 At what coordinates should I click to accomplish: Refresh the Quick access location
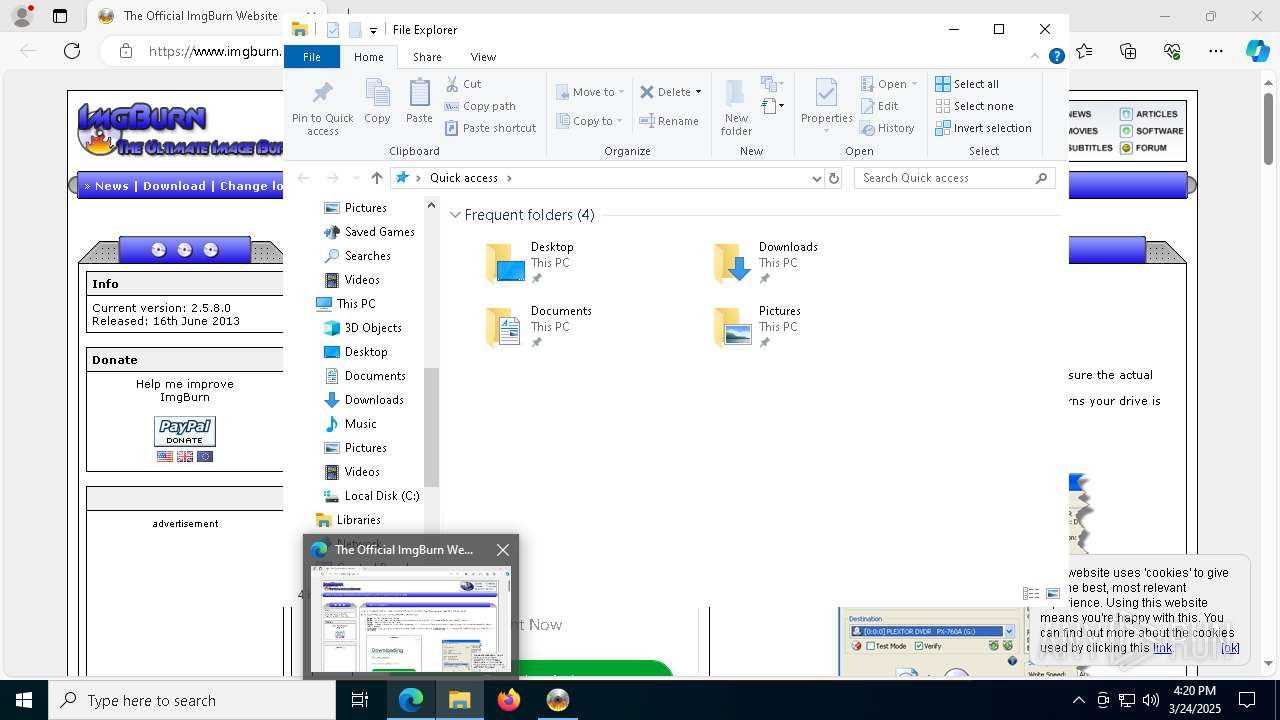pyautogui.click(x=834, y=178)
